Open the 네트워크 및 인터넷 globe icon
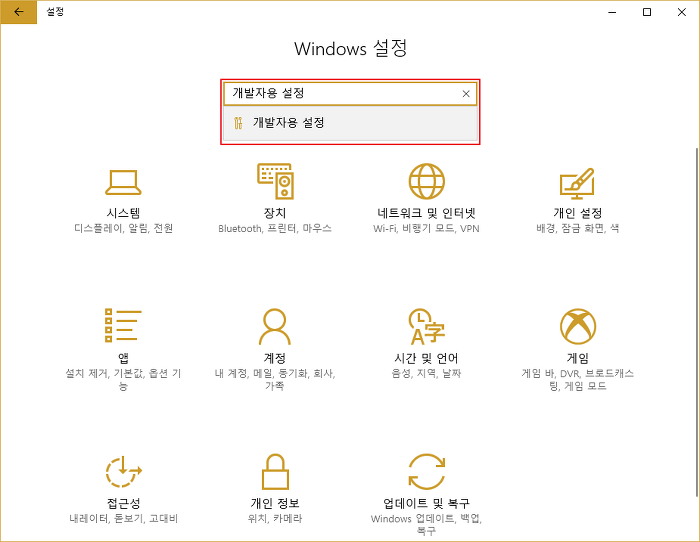 point(426,181)
